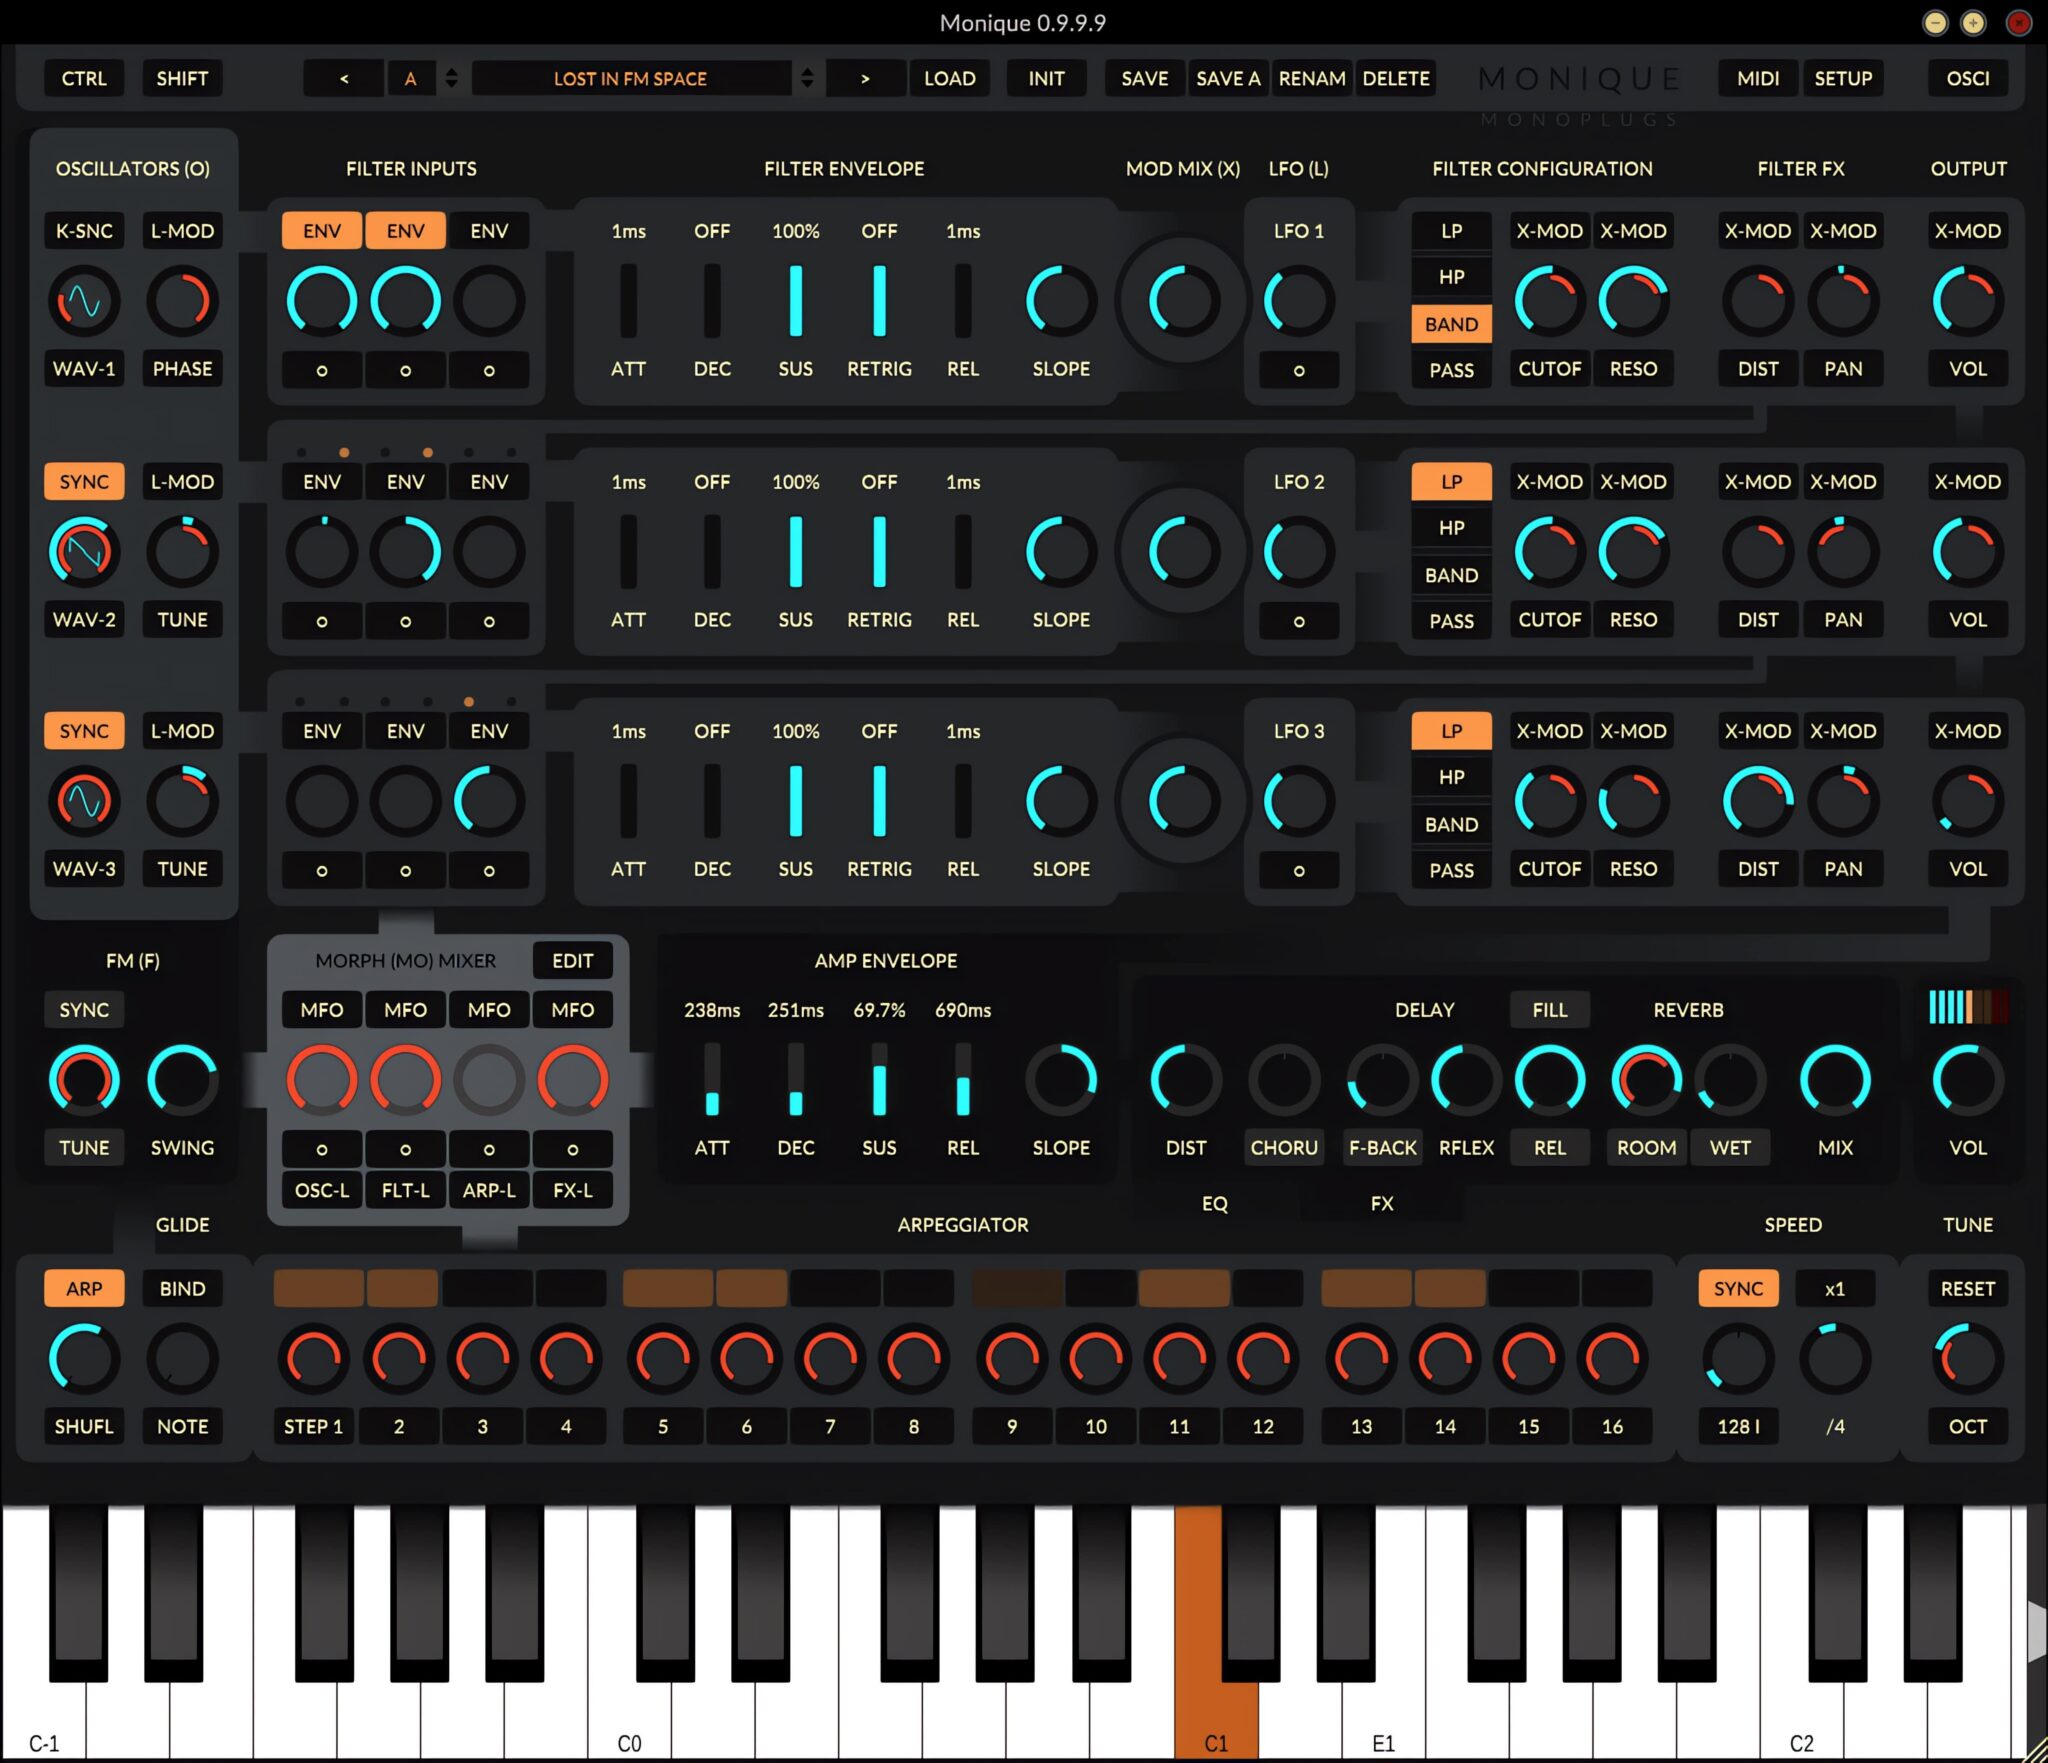The image size is (2048, 1763).
Task: Adjust the CUTOF knob of filter 1
Action: click(x=1547, y=299)
